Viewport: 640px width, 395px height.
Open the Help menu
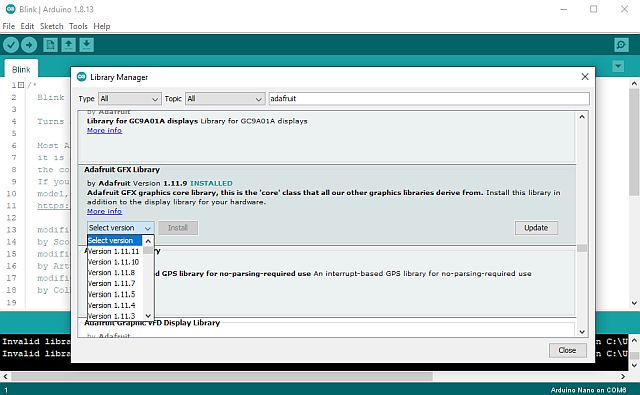point(102,26)
